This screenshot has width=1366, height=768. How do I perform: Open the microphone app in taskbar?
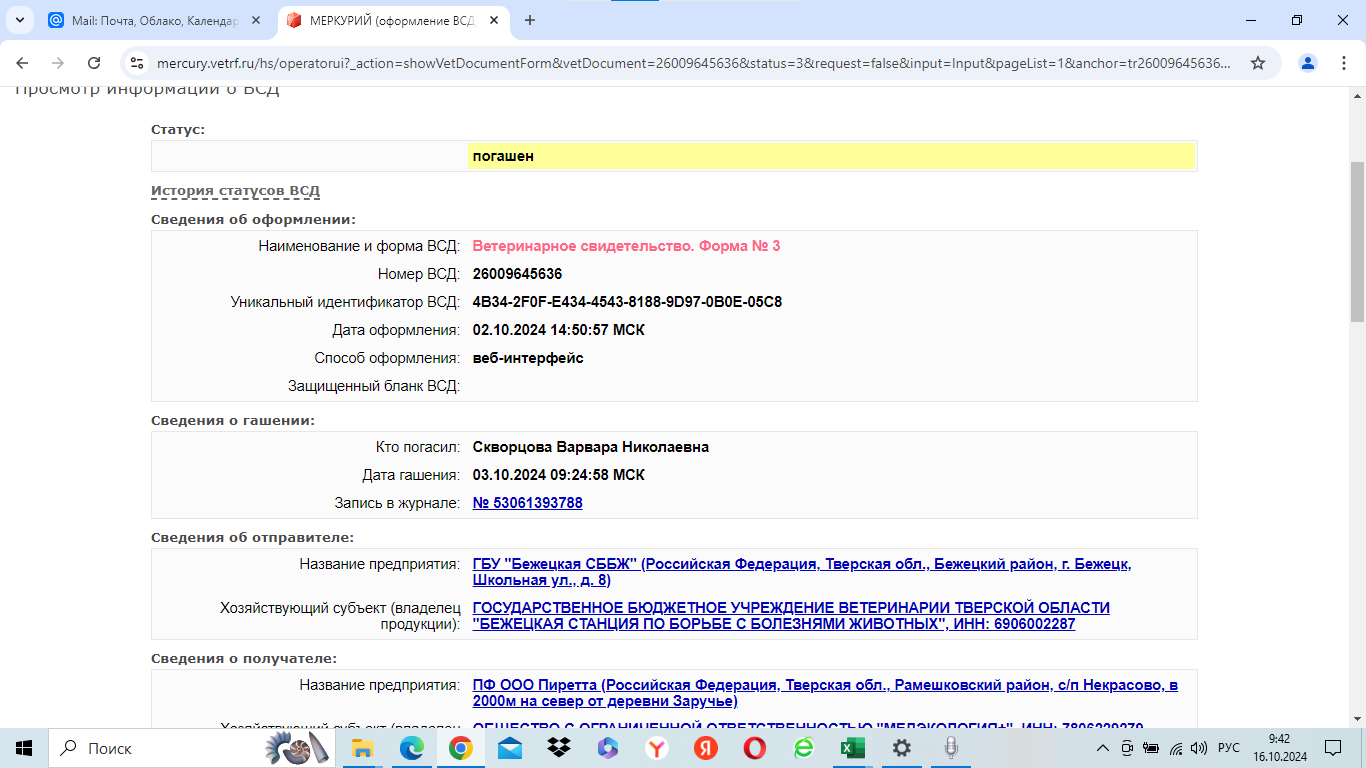(951, 748)
